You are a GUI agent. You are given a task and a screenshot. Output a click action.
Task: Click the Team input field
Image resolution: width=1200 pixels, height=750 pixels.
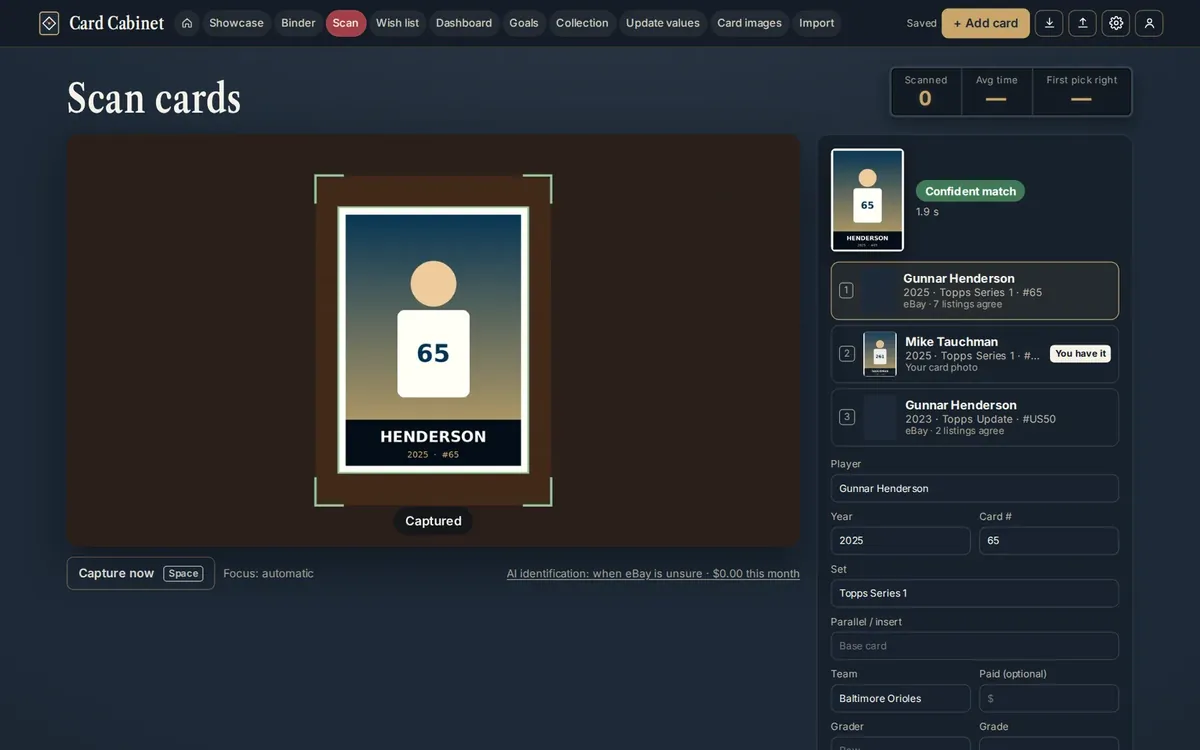(900, 698)
